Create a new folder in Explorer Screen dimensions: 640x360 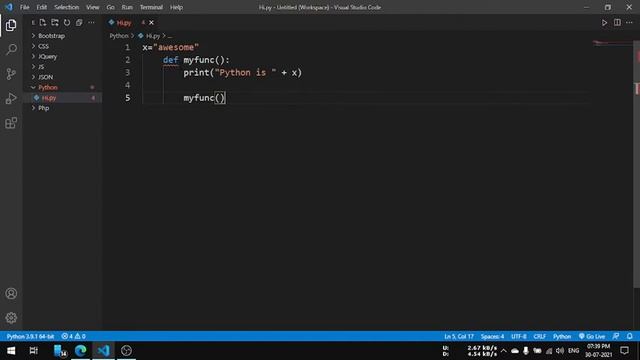pyautogui.click(x=55, y=22)
